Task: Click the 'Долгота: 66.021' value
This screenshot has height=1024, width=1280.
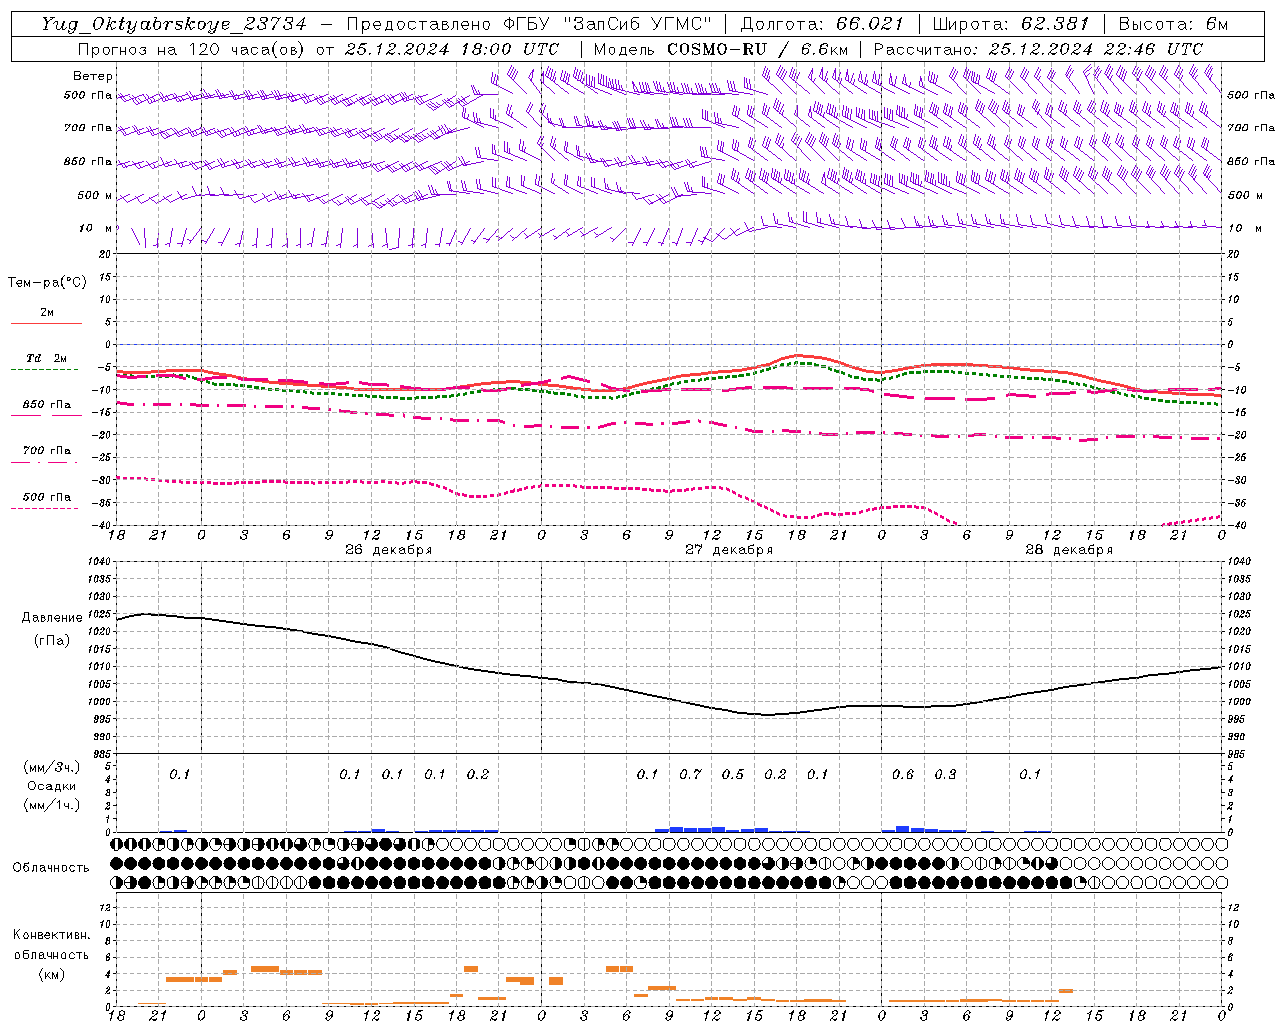Action: [822, 24]
